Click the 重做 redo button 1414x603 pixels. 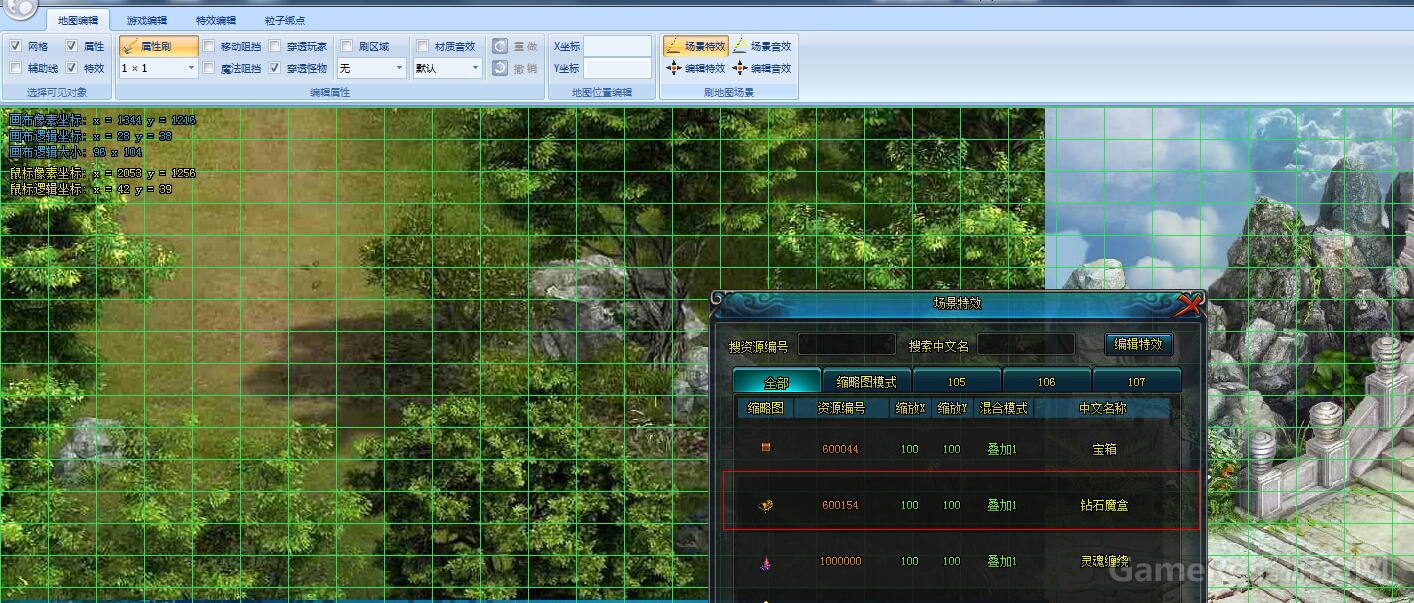pos(515,46)
